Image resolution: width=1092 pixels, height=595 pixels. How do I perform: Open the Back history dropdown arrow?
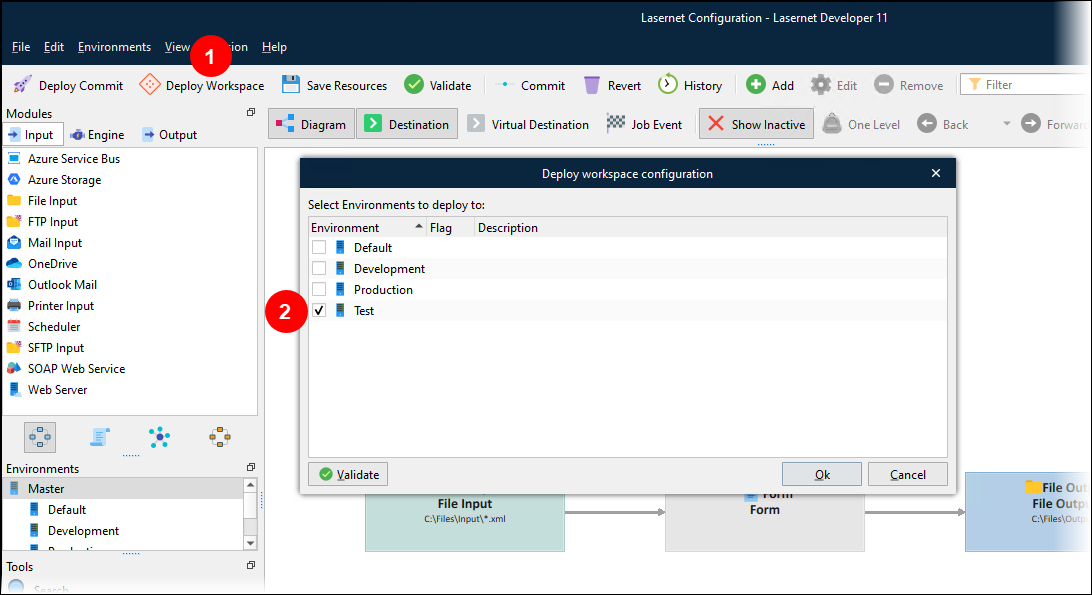[1006, 124]
